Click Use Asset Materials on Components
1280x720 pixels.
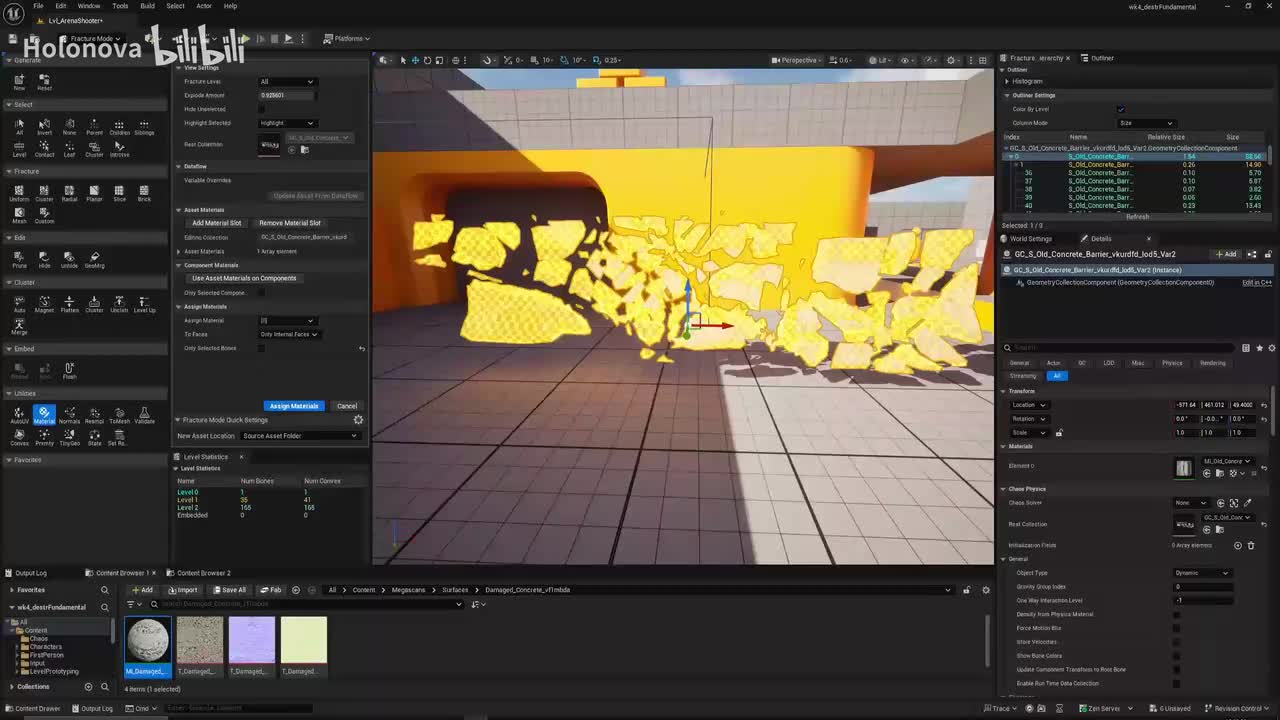[244, 278]
